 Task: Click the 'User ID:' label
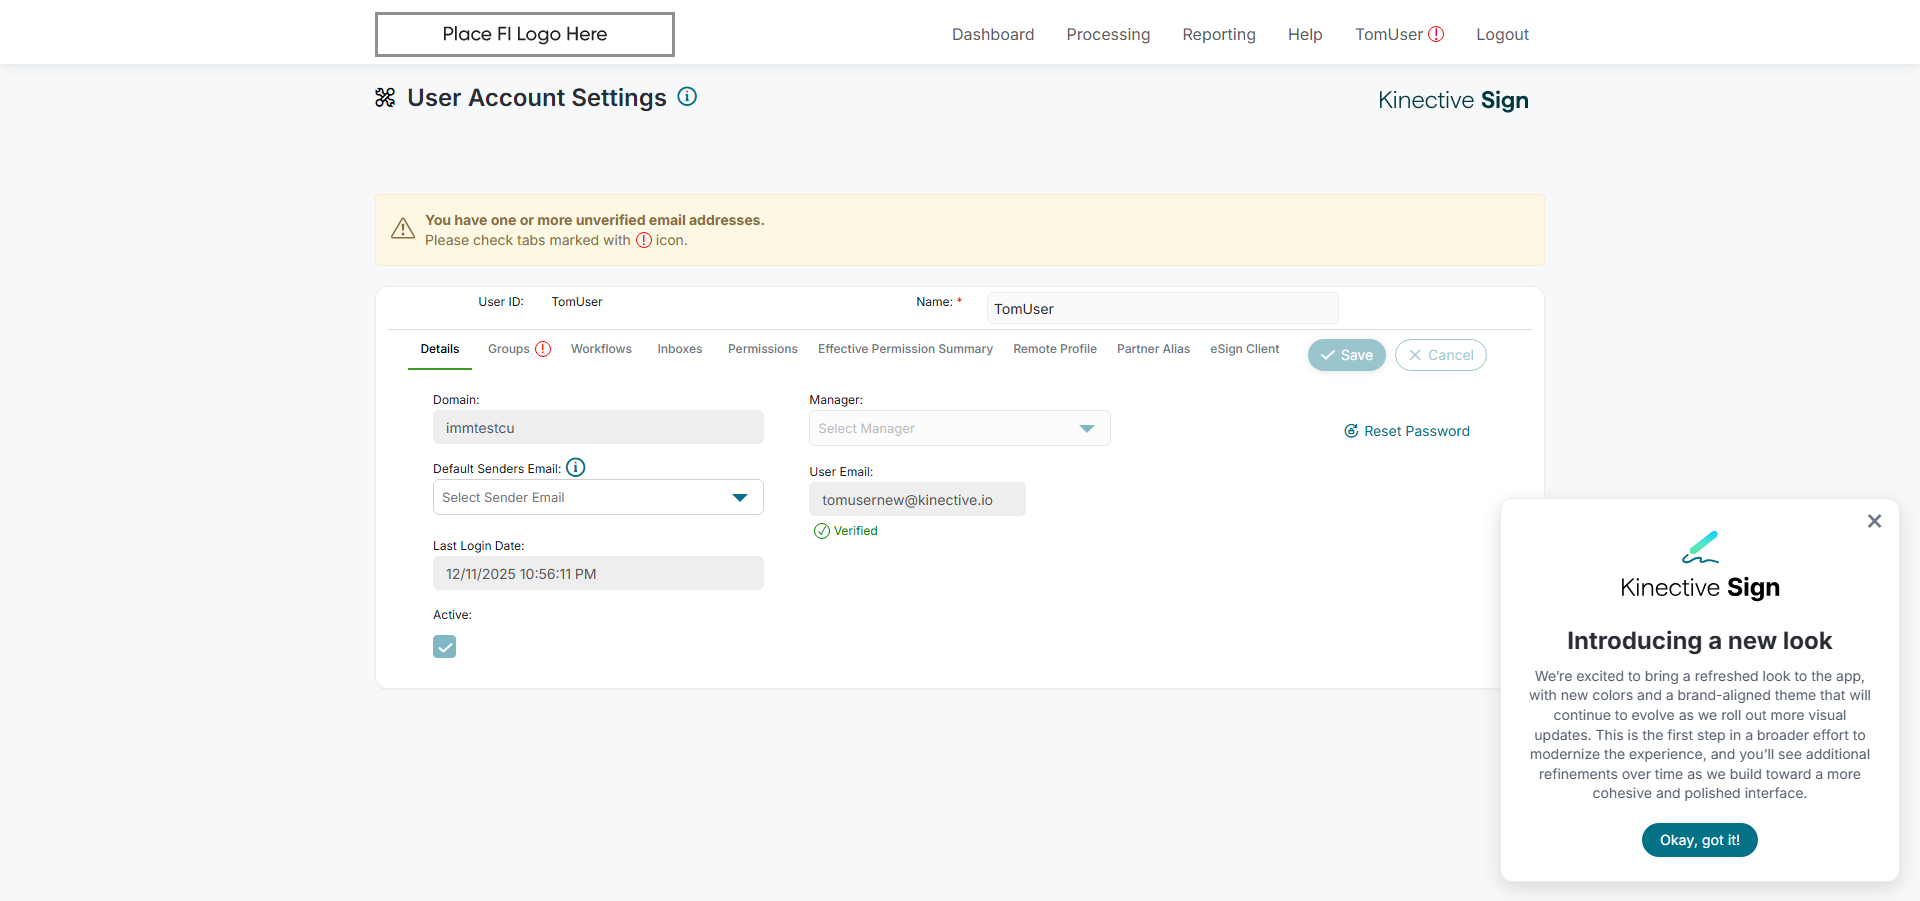501,302
